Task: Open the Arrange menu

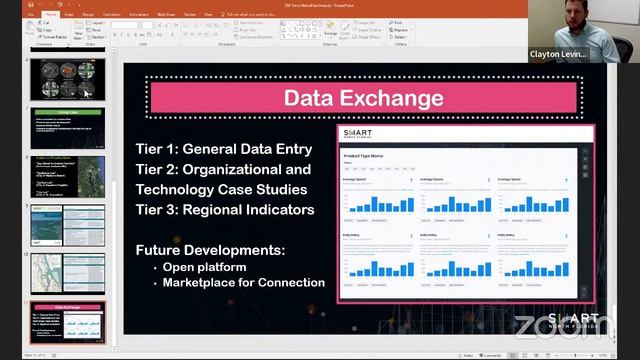Action: pyautogui.click(x=330, y=30)
